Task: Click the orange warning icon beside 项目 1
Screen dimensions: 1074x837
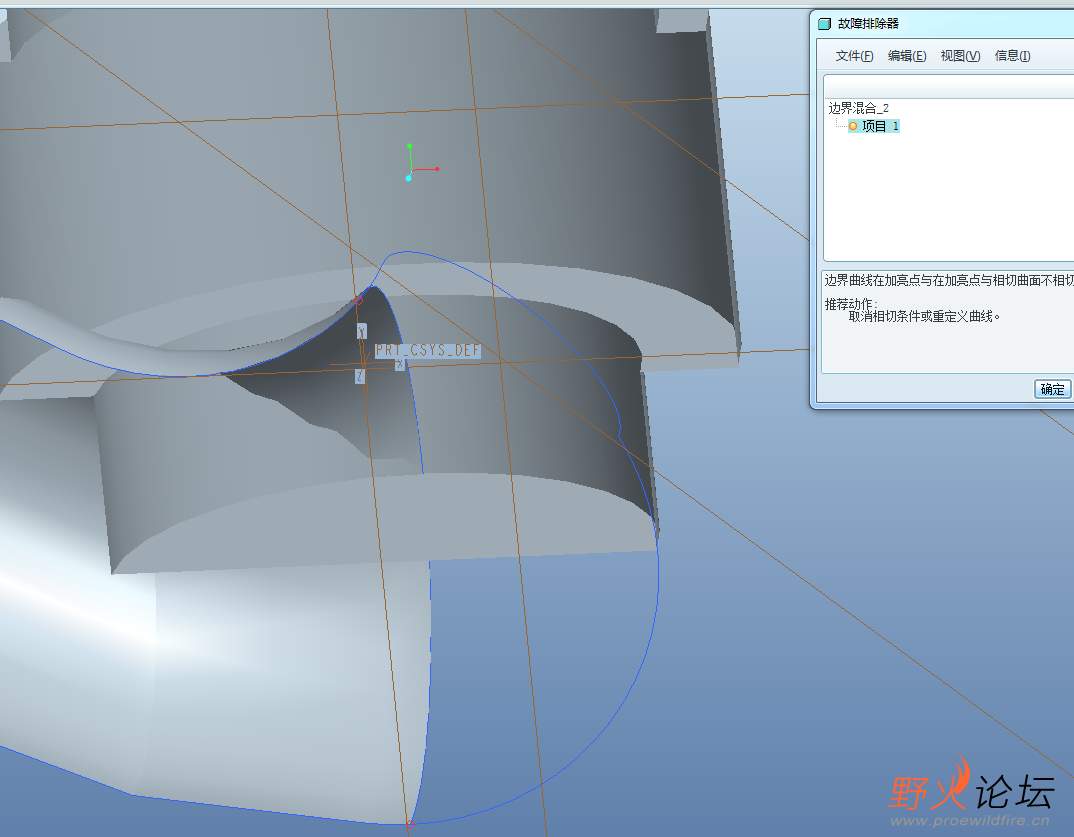Action: 853,126
